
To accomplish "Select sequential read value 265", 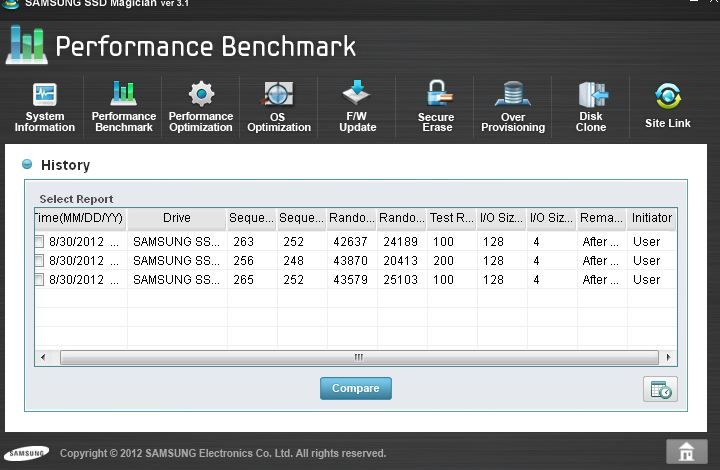I will coord(243,280).
